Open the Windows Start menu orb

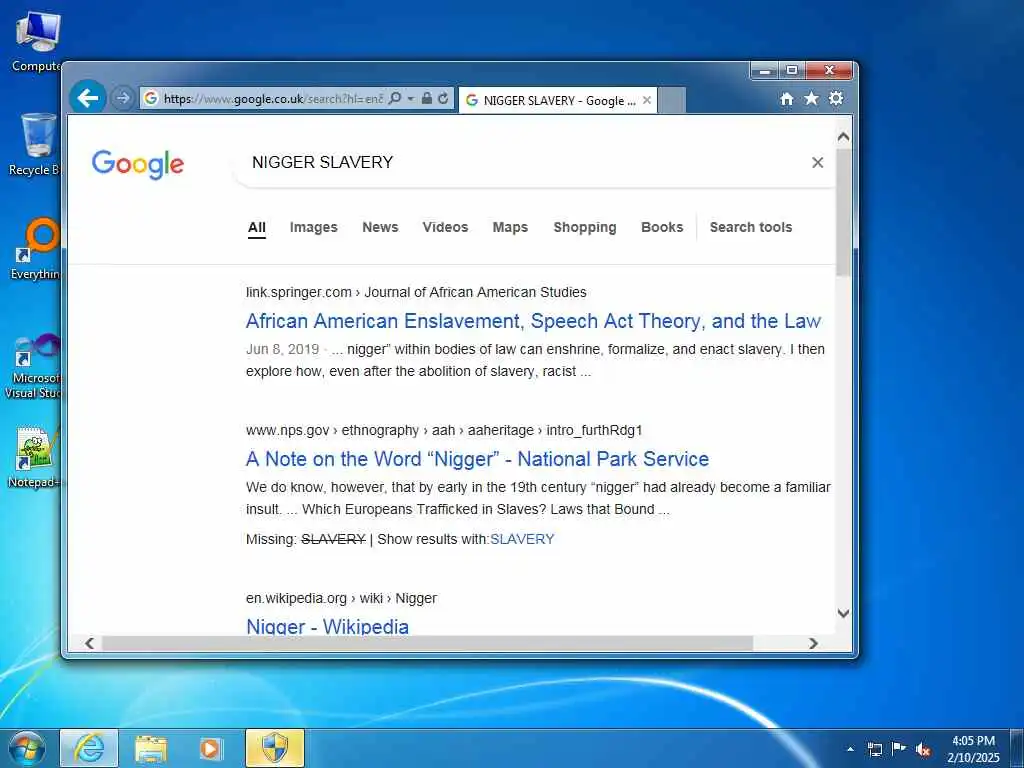point(27,748)
